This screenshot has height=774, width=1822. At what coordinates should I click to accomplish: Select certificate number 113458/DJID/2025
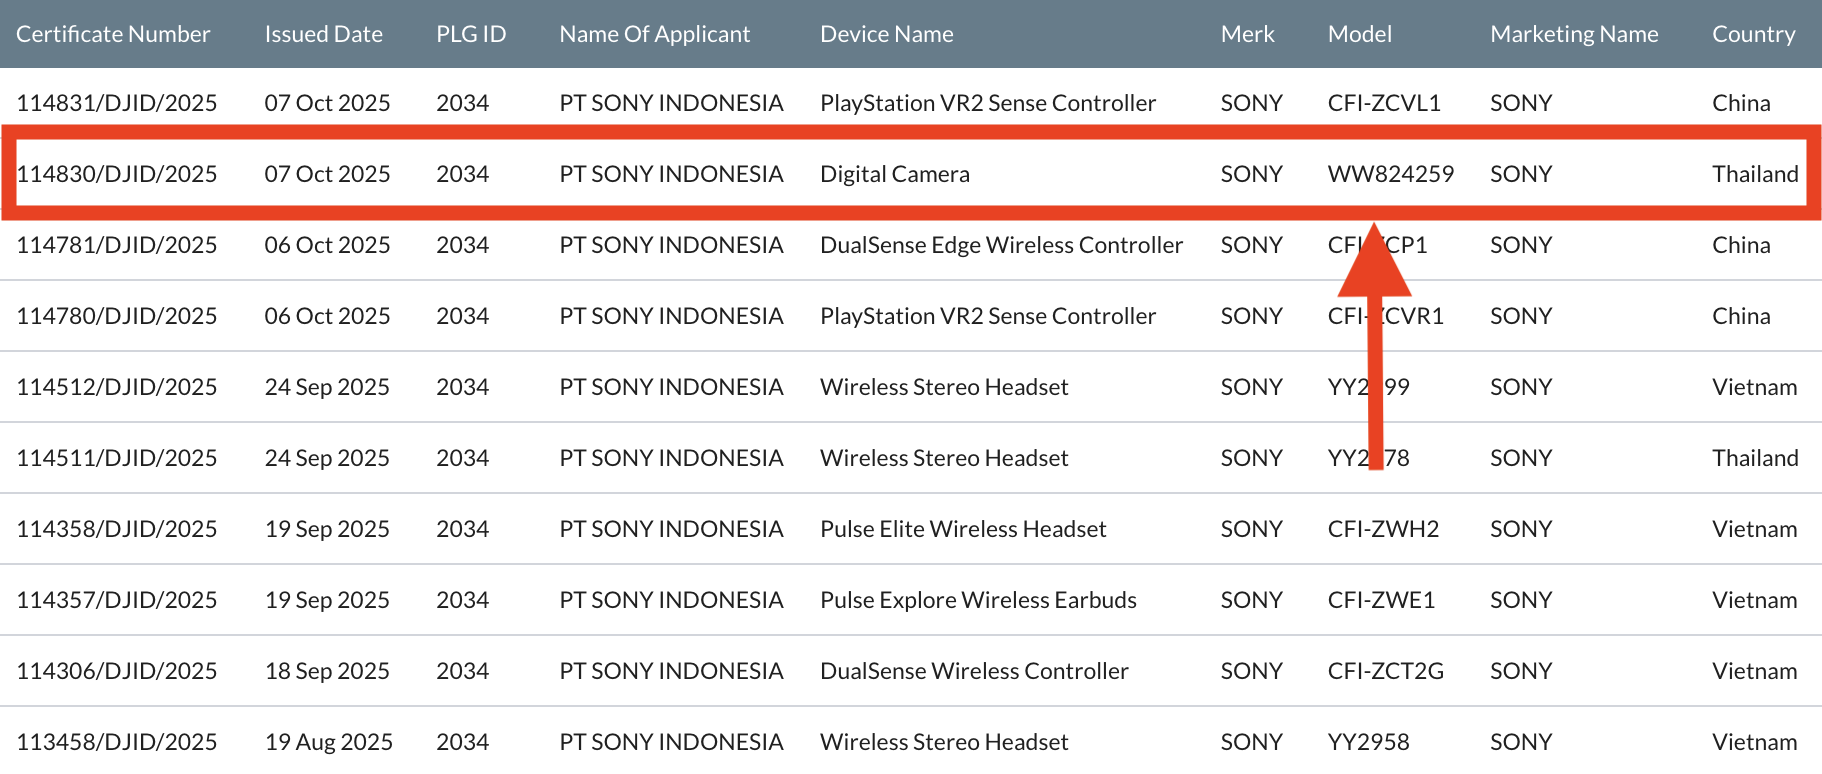117,742
